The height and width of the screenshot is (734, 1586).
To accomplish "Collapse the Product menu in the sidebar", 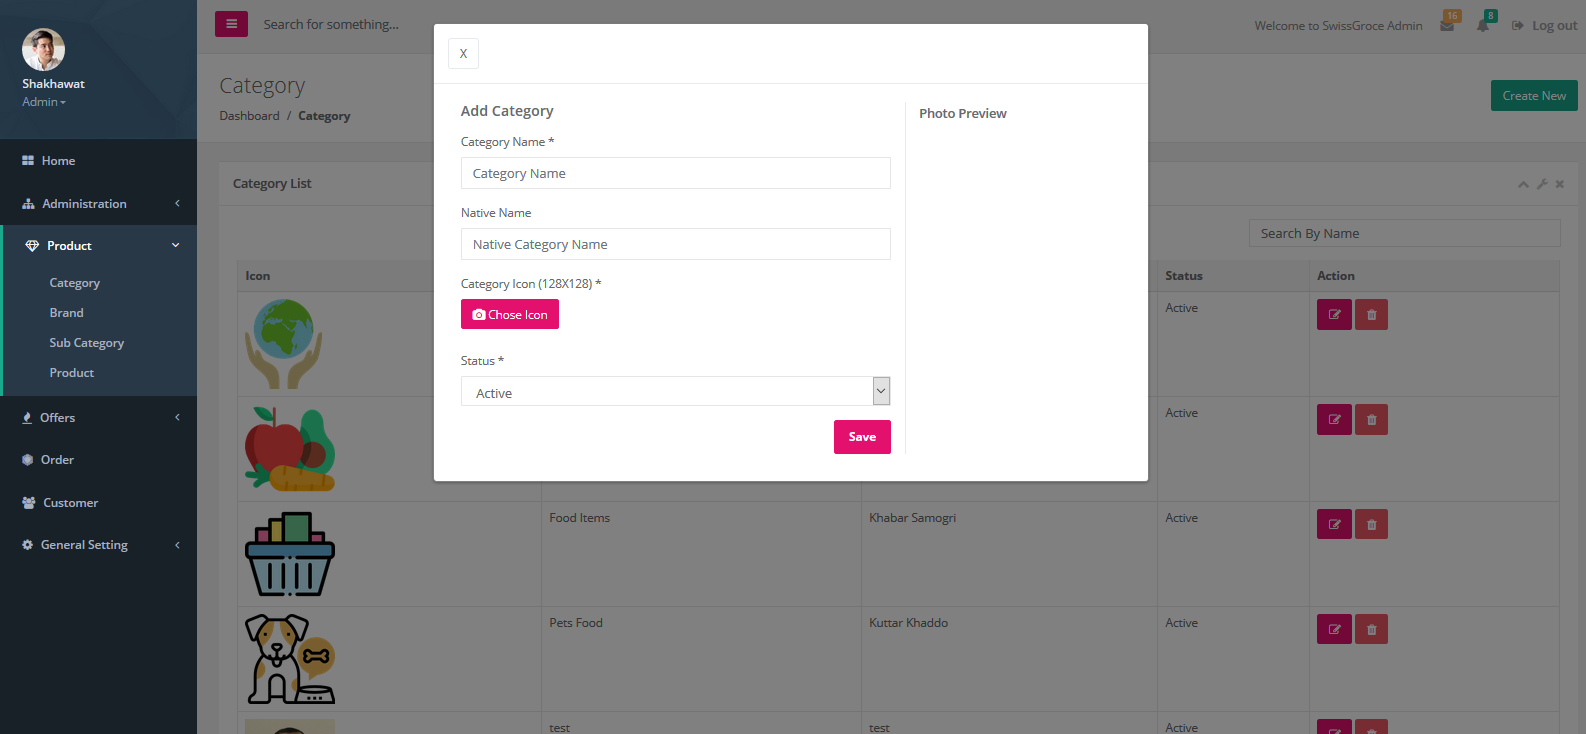I will 68,245.
